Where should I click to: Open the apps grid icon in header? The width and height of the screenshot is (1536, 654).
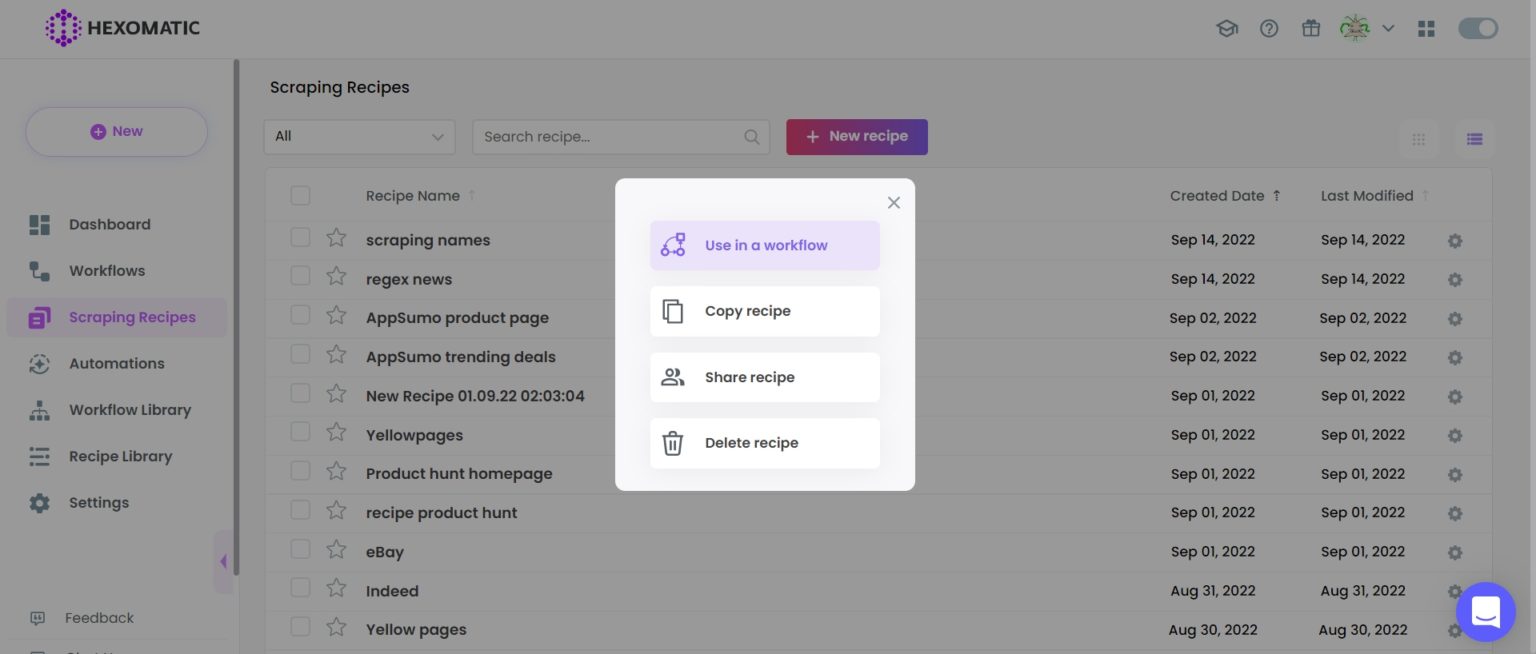[x=1426, y=29]
